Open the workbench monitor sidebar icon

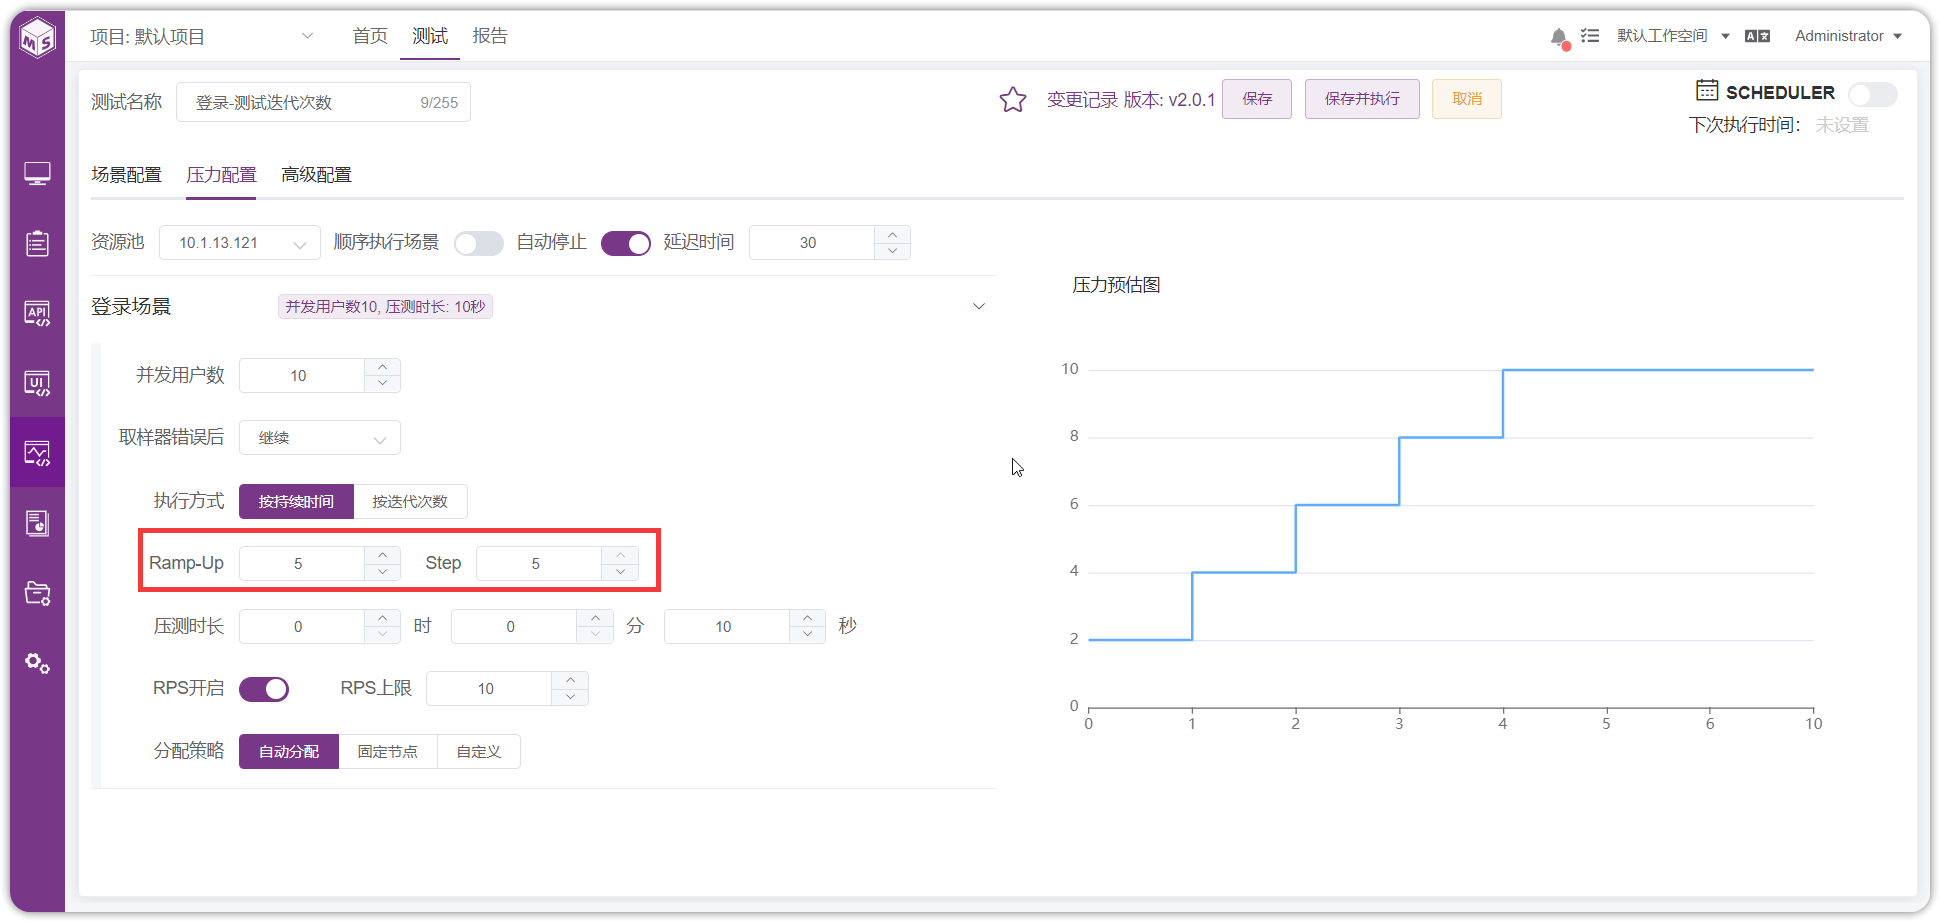click(38, 174)
